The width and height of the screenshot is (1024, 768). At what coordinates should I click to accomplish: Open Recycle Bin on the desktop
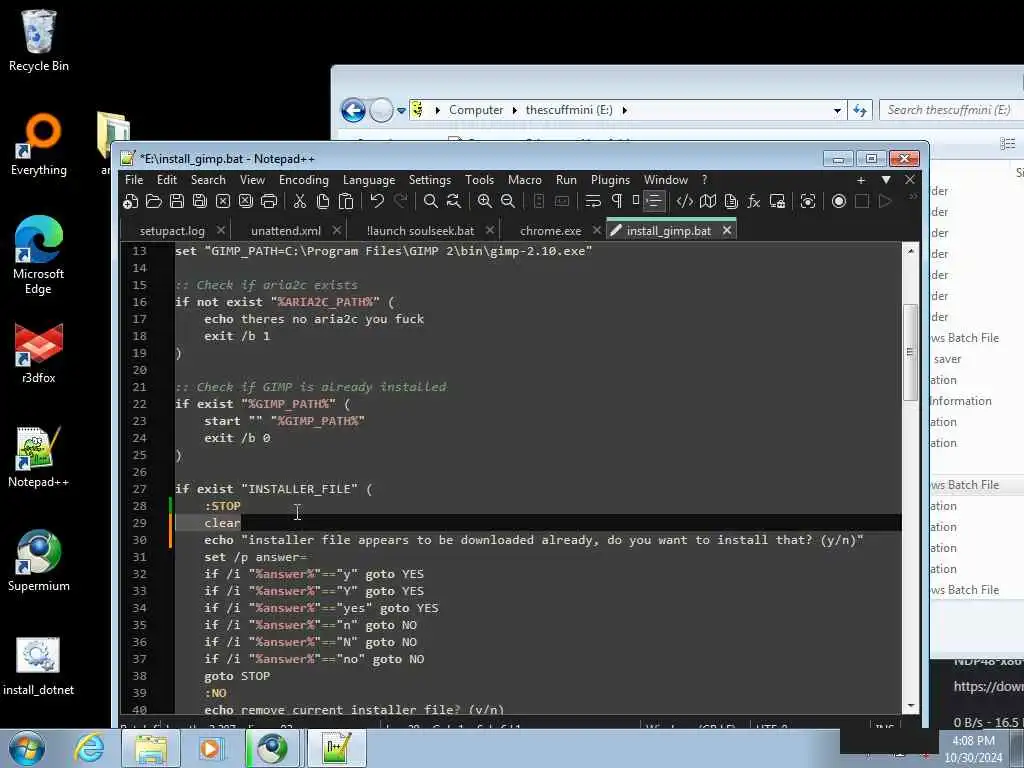point(39,41)
